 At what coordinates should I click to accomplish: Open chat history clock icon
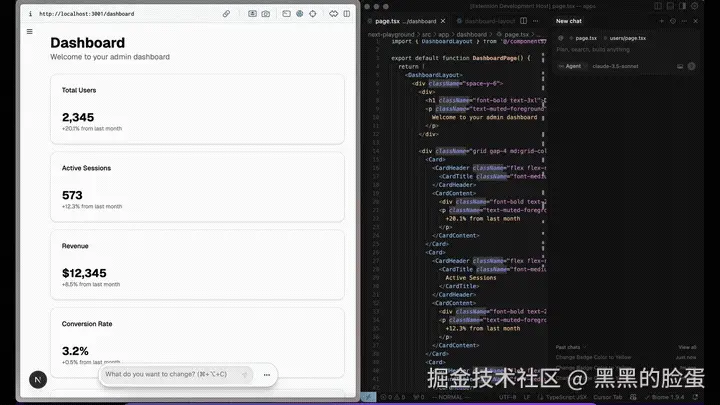click(x=673, y=21)
